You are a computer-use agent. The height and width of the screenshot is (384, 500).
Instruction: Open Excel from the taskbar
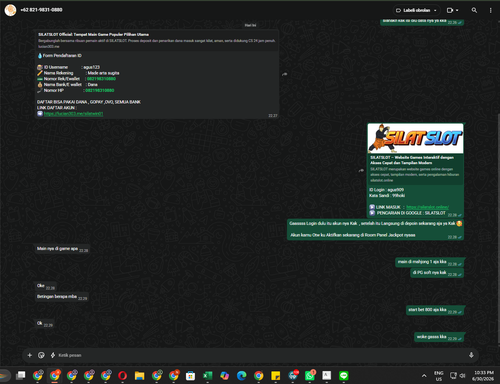point(207,376)
